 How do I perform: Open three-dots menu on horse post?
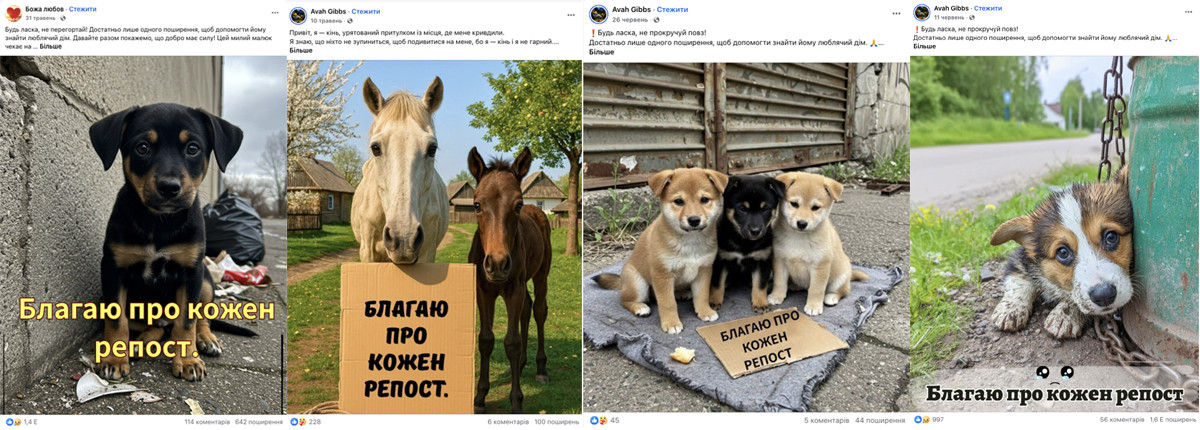tap(570, 15)
